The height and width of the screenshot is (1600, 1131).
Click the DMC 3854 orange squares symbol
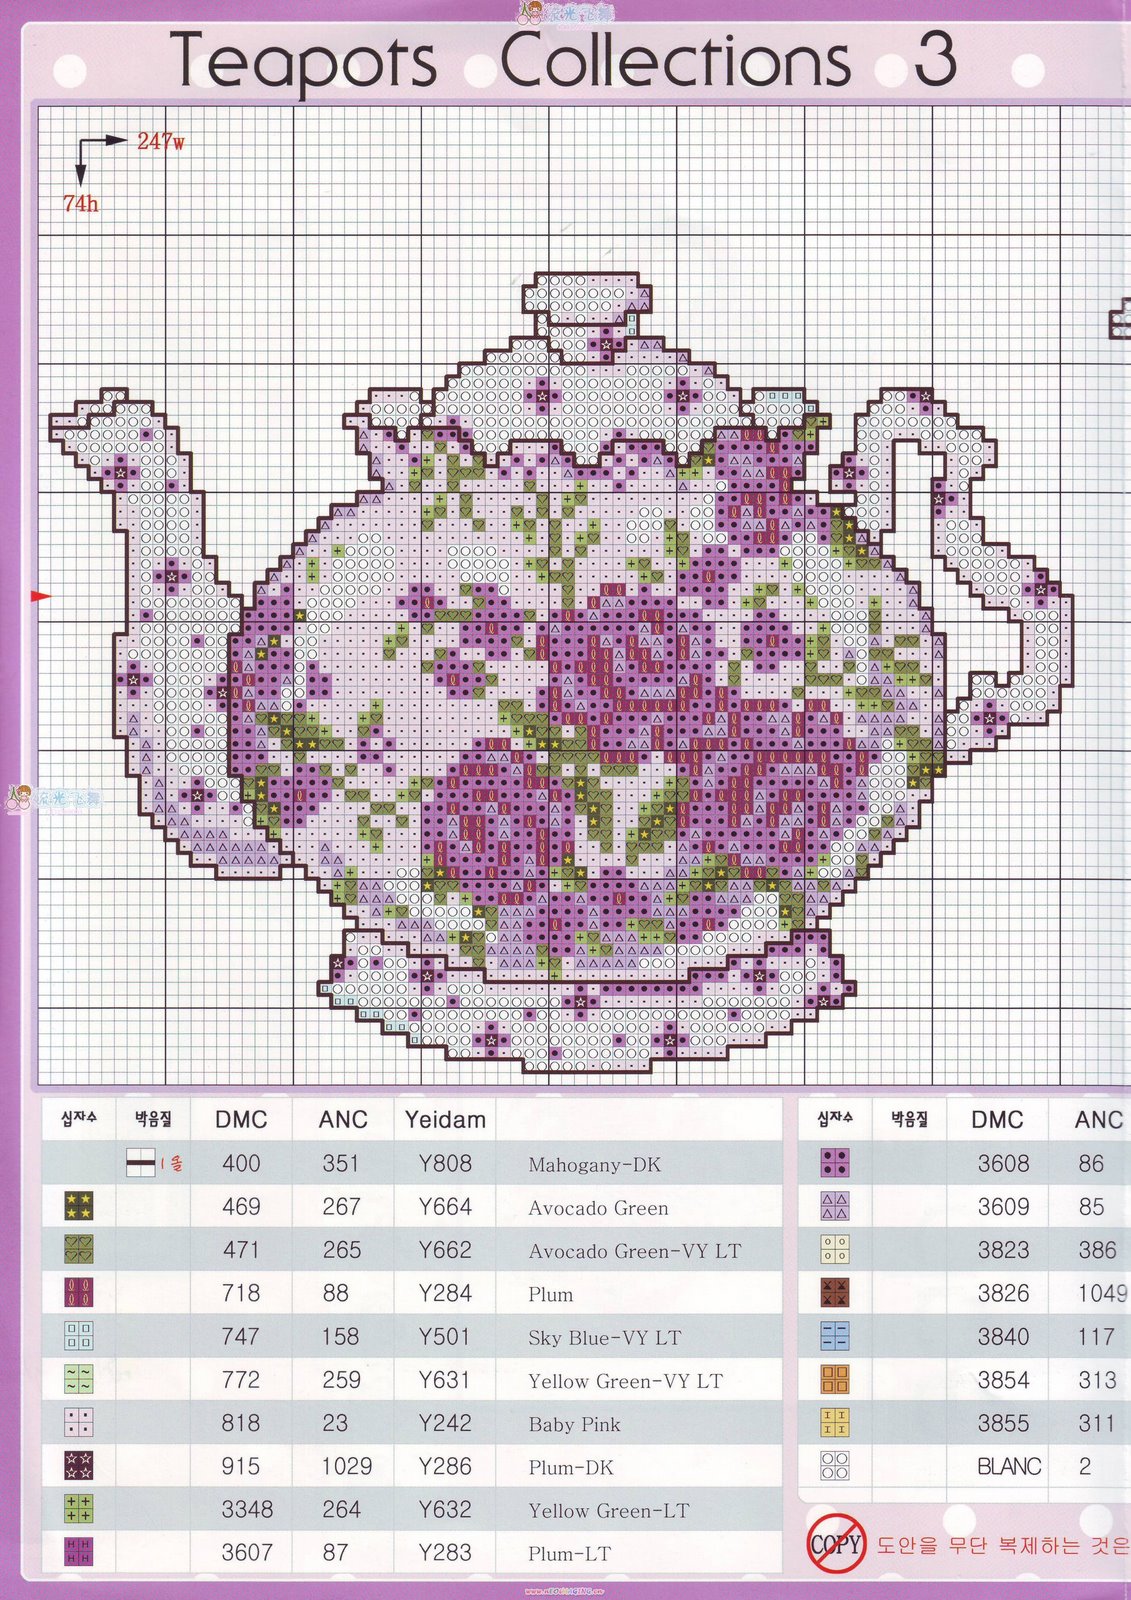click(x=835, y=1380)
